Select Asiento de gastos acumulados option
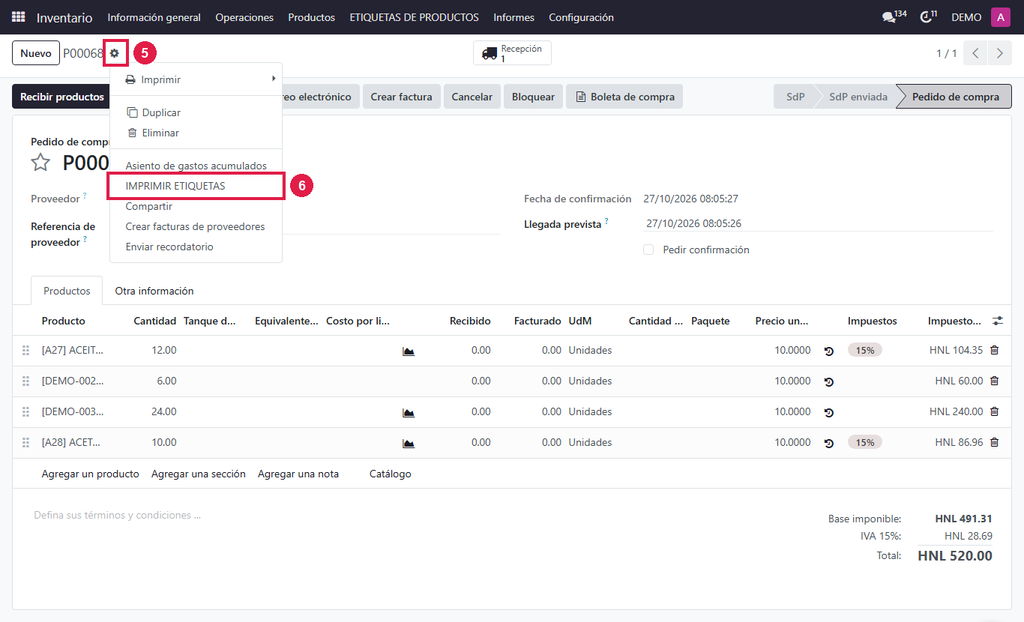This screenshot has height=622, width=1024. pos(196,166)
